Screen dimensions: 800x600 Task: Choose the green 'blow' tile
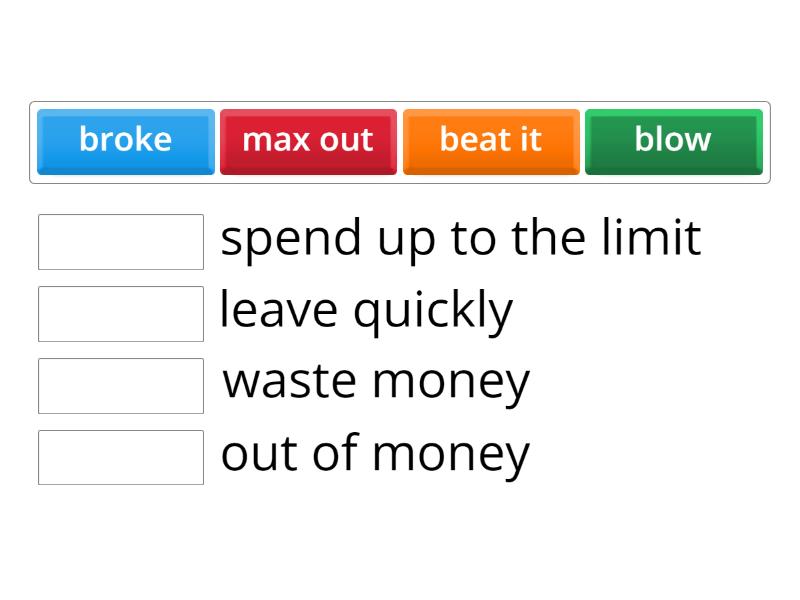pyautogui.click(x=673, y=141)
